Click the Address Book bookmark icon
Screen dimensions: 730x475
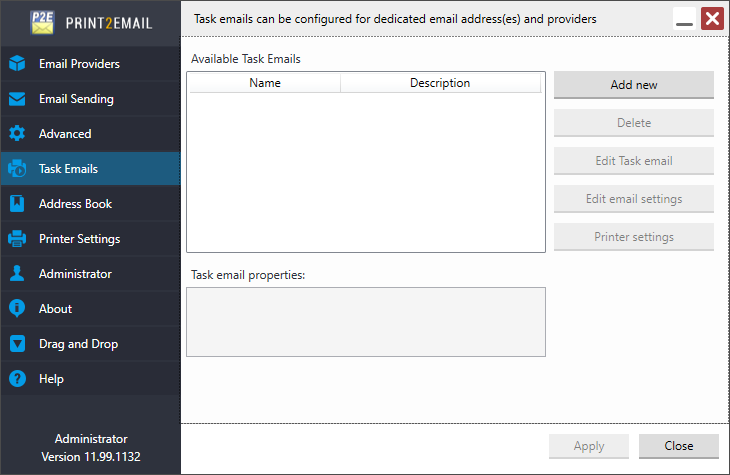coord(17,204)
